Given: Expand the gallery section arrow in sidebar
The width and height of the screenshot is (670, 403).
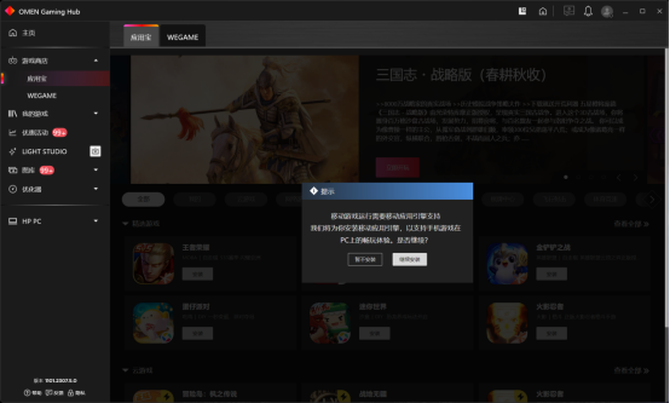Looking at the screenshot, I should 96,170.
